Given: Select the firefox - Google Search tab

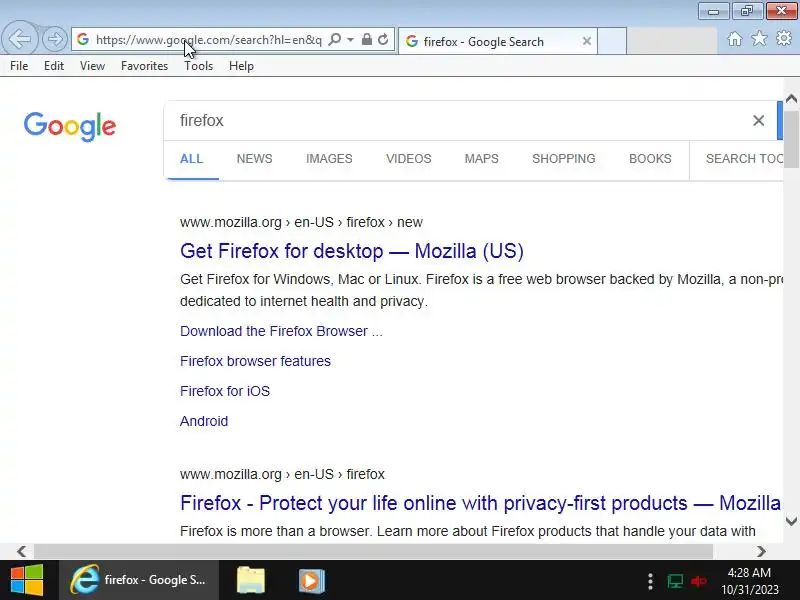Looking at the screenshot, I should 497,41.
